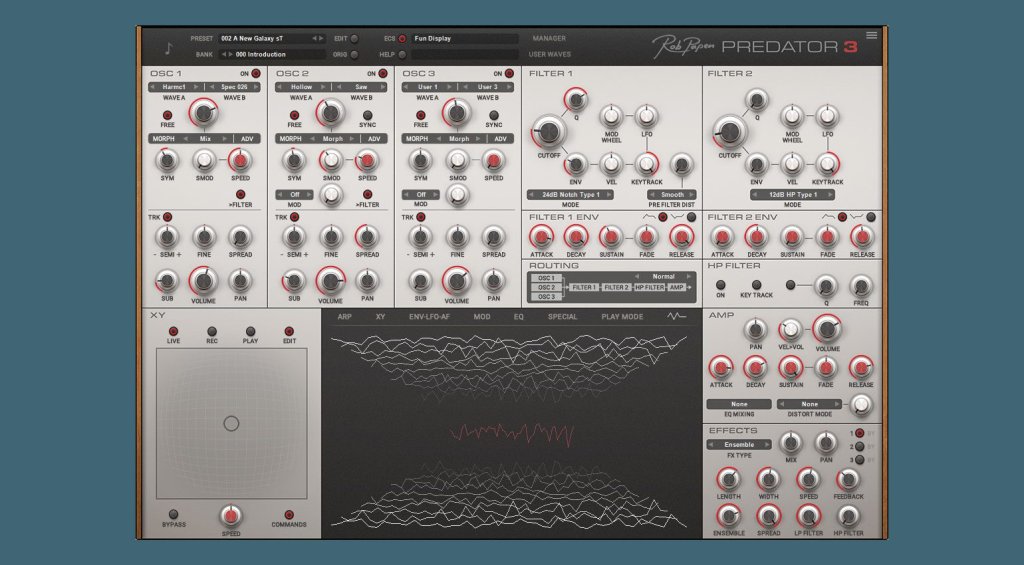Image resolution: width=1024 pixels, height=565 pixels.
Task: Click the HP Filter Freq knob
Action: tap(861, 285)
